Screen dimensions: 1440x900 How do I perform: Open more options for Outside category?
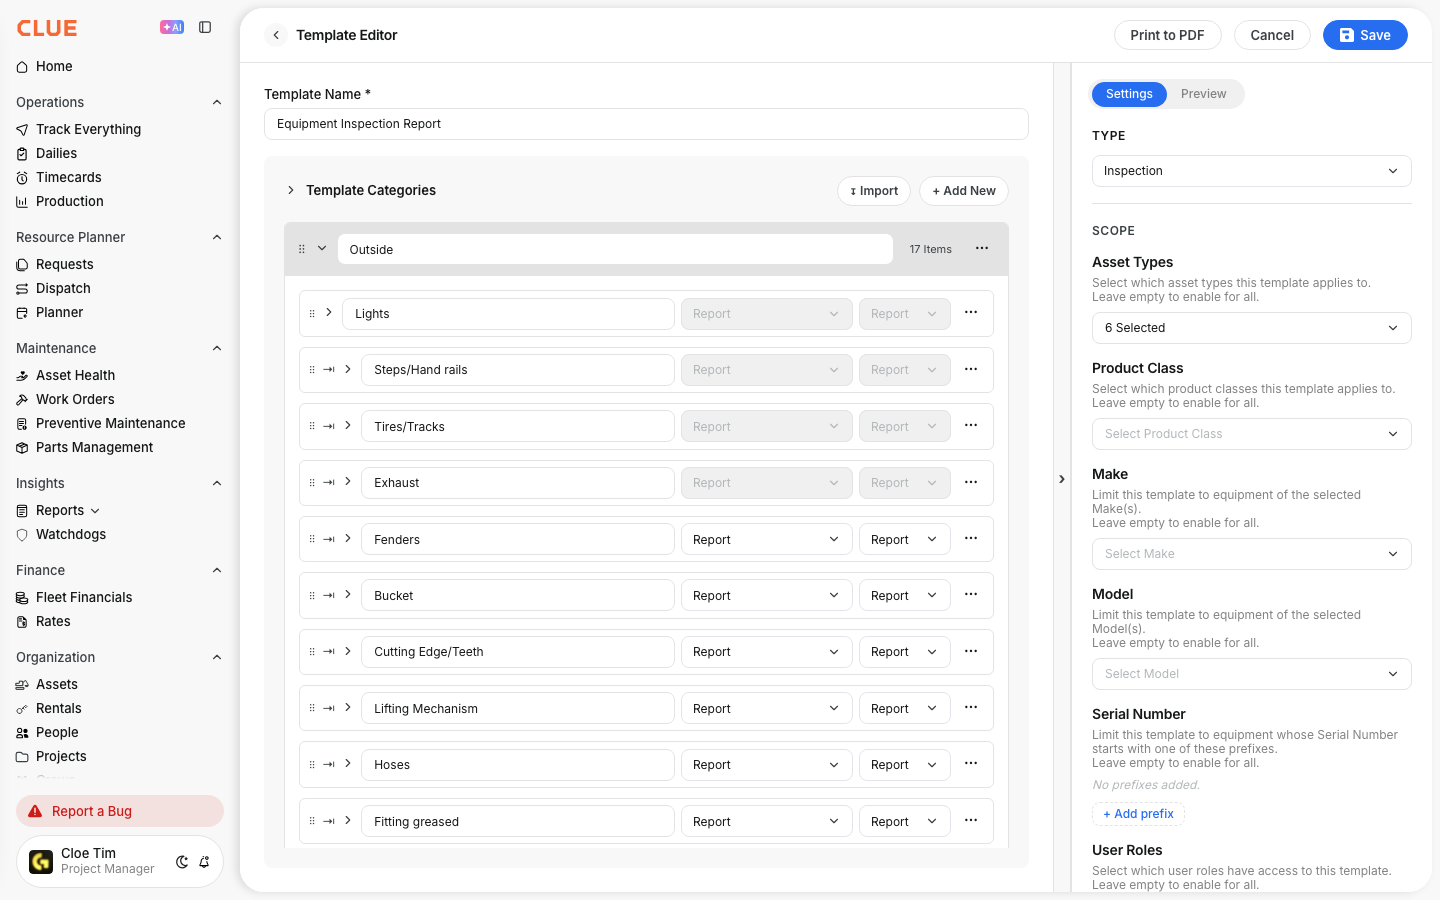click(x=982, y=248)
